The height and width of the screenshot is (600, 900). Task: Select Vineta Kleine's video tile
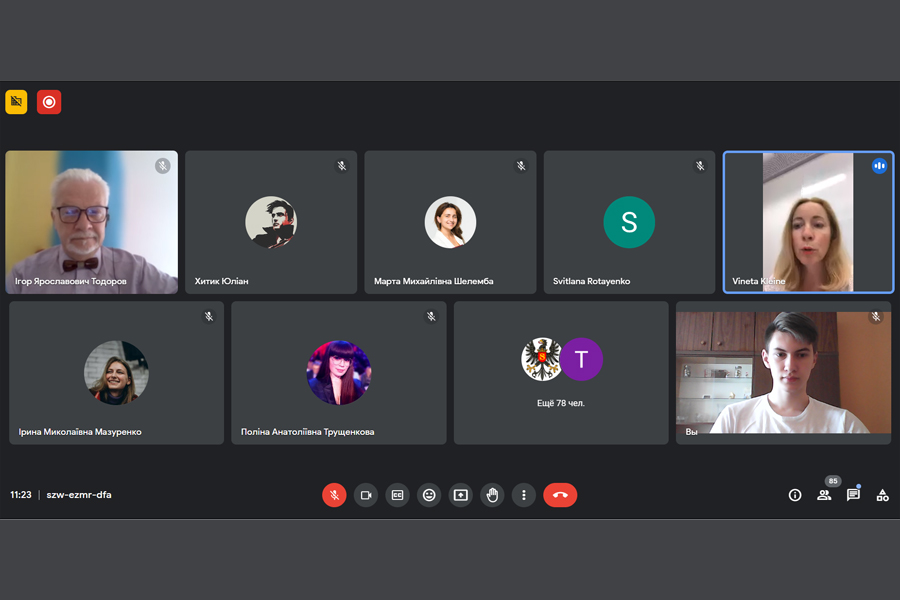(808, 222)
